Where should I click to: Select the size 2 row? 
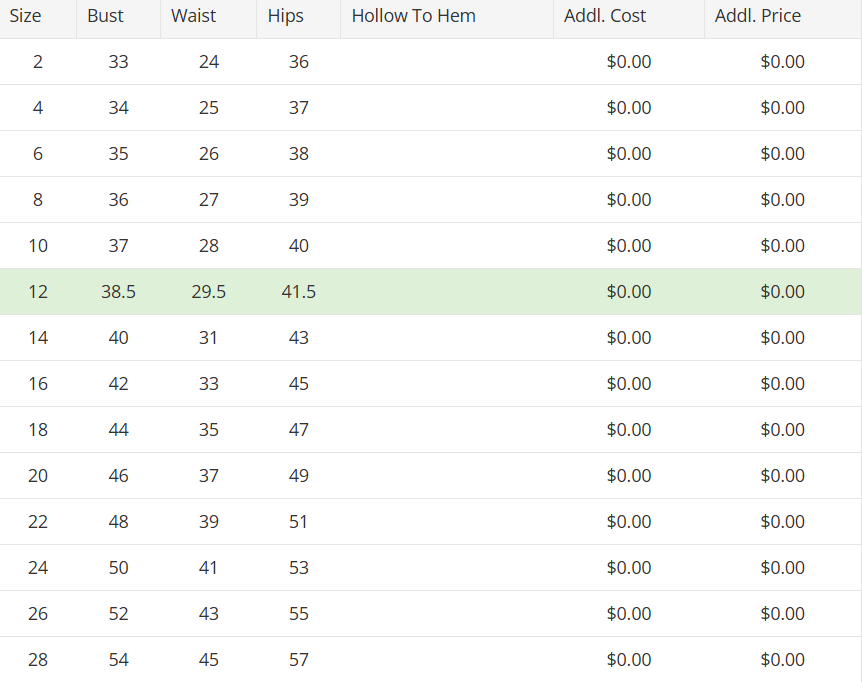pyautogui.click(x=430, y=62)
